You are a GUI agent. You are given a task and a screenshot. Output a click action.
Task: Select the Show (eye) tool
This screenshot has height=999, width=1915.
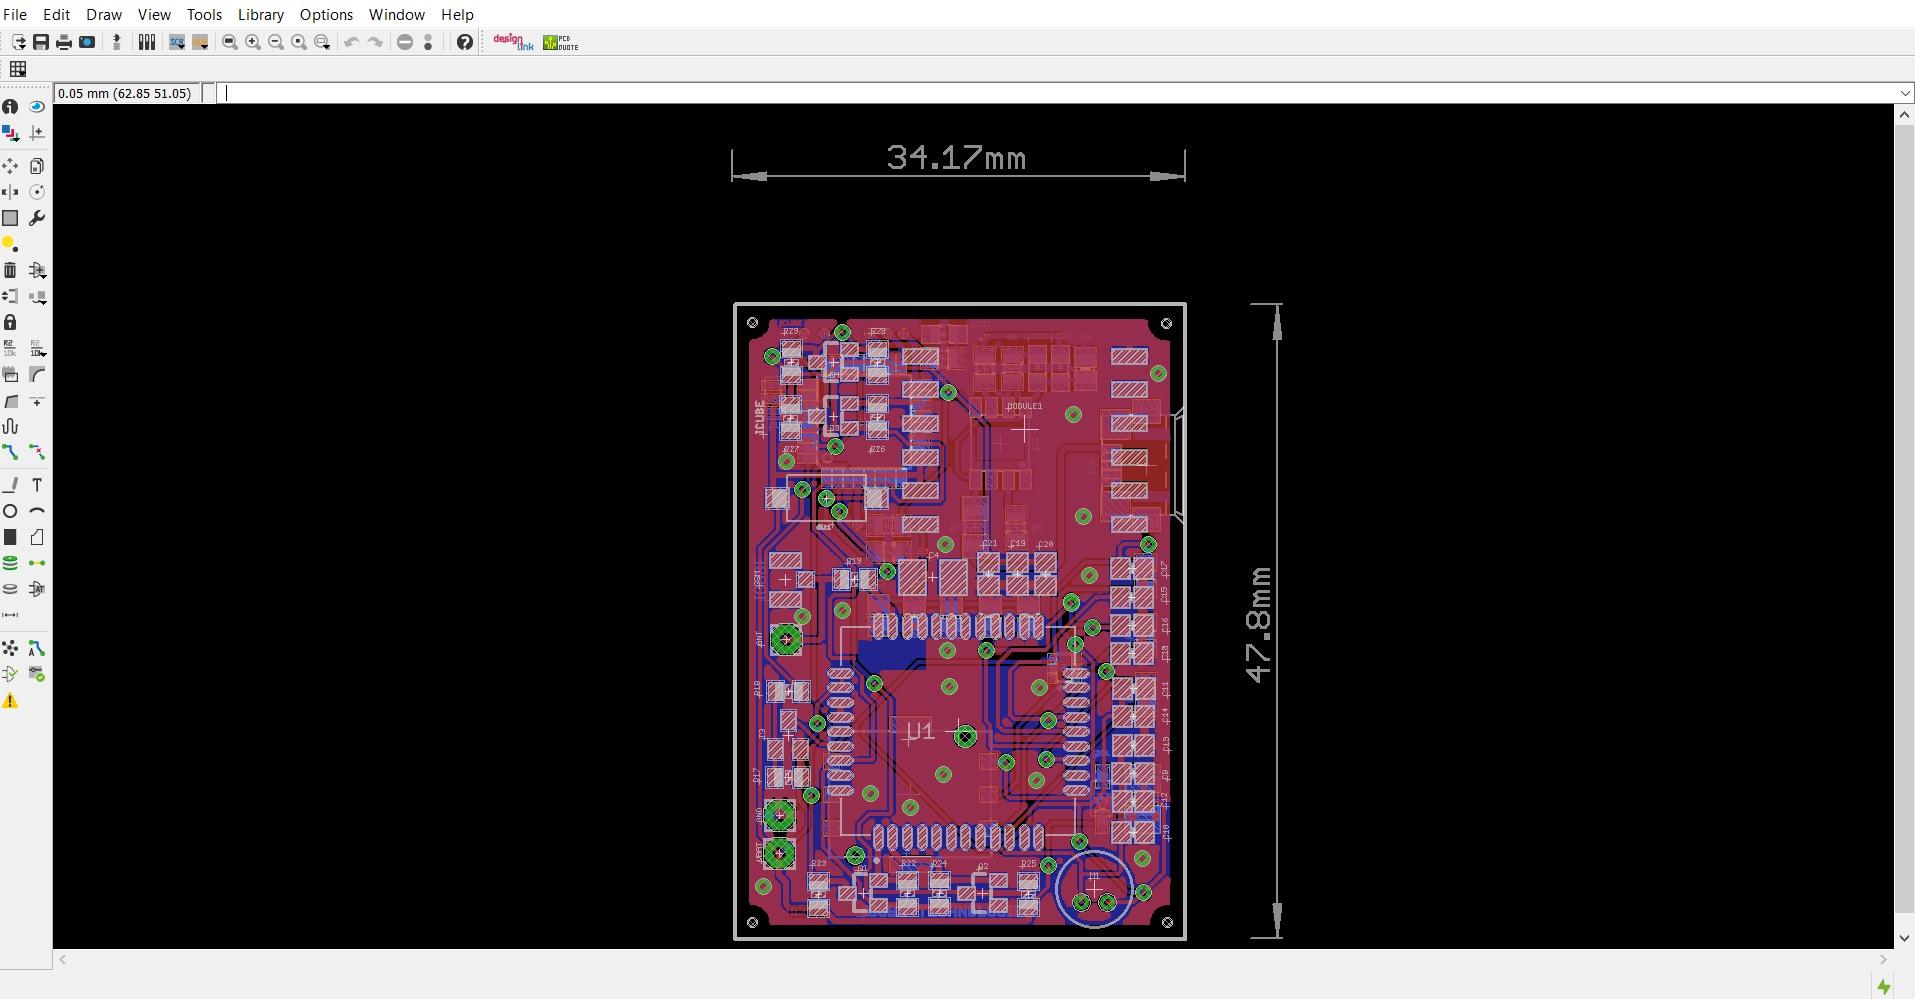pyautogui.click(x=37, y=107)
